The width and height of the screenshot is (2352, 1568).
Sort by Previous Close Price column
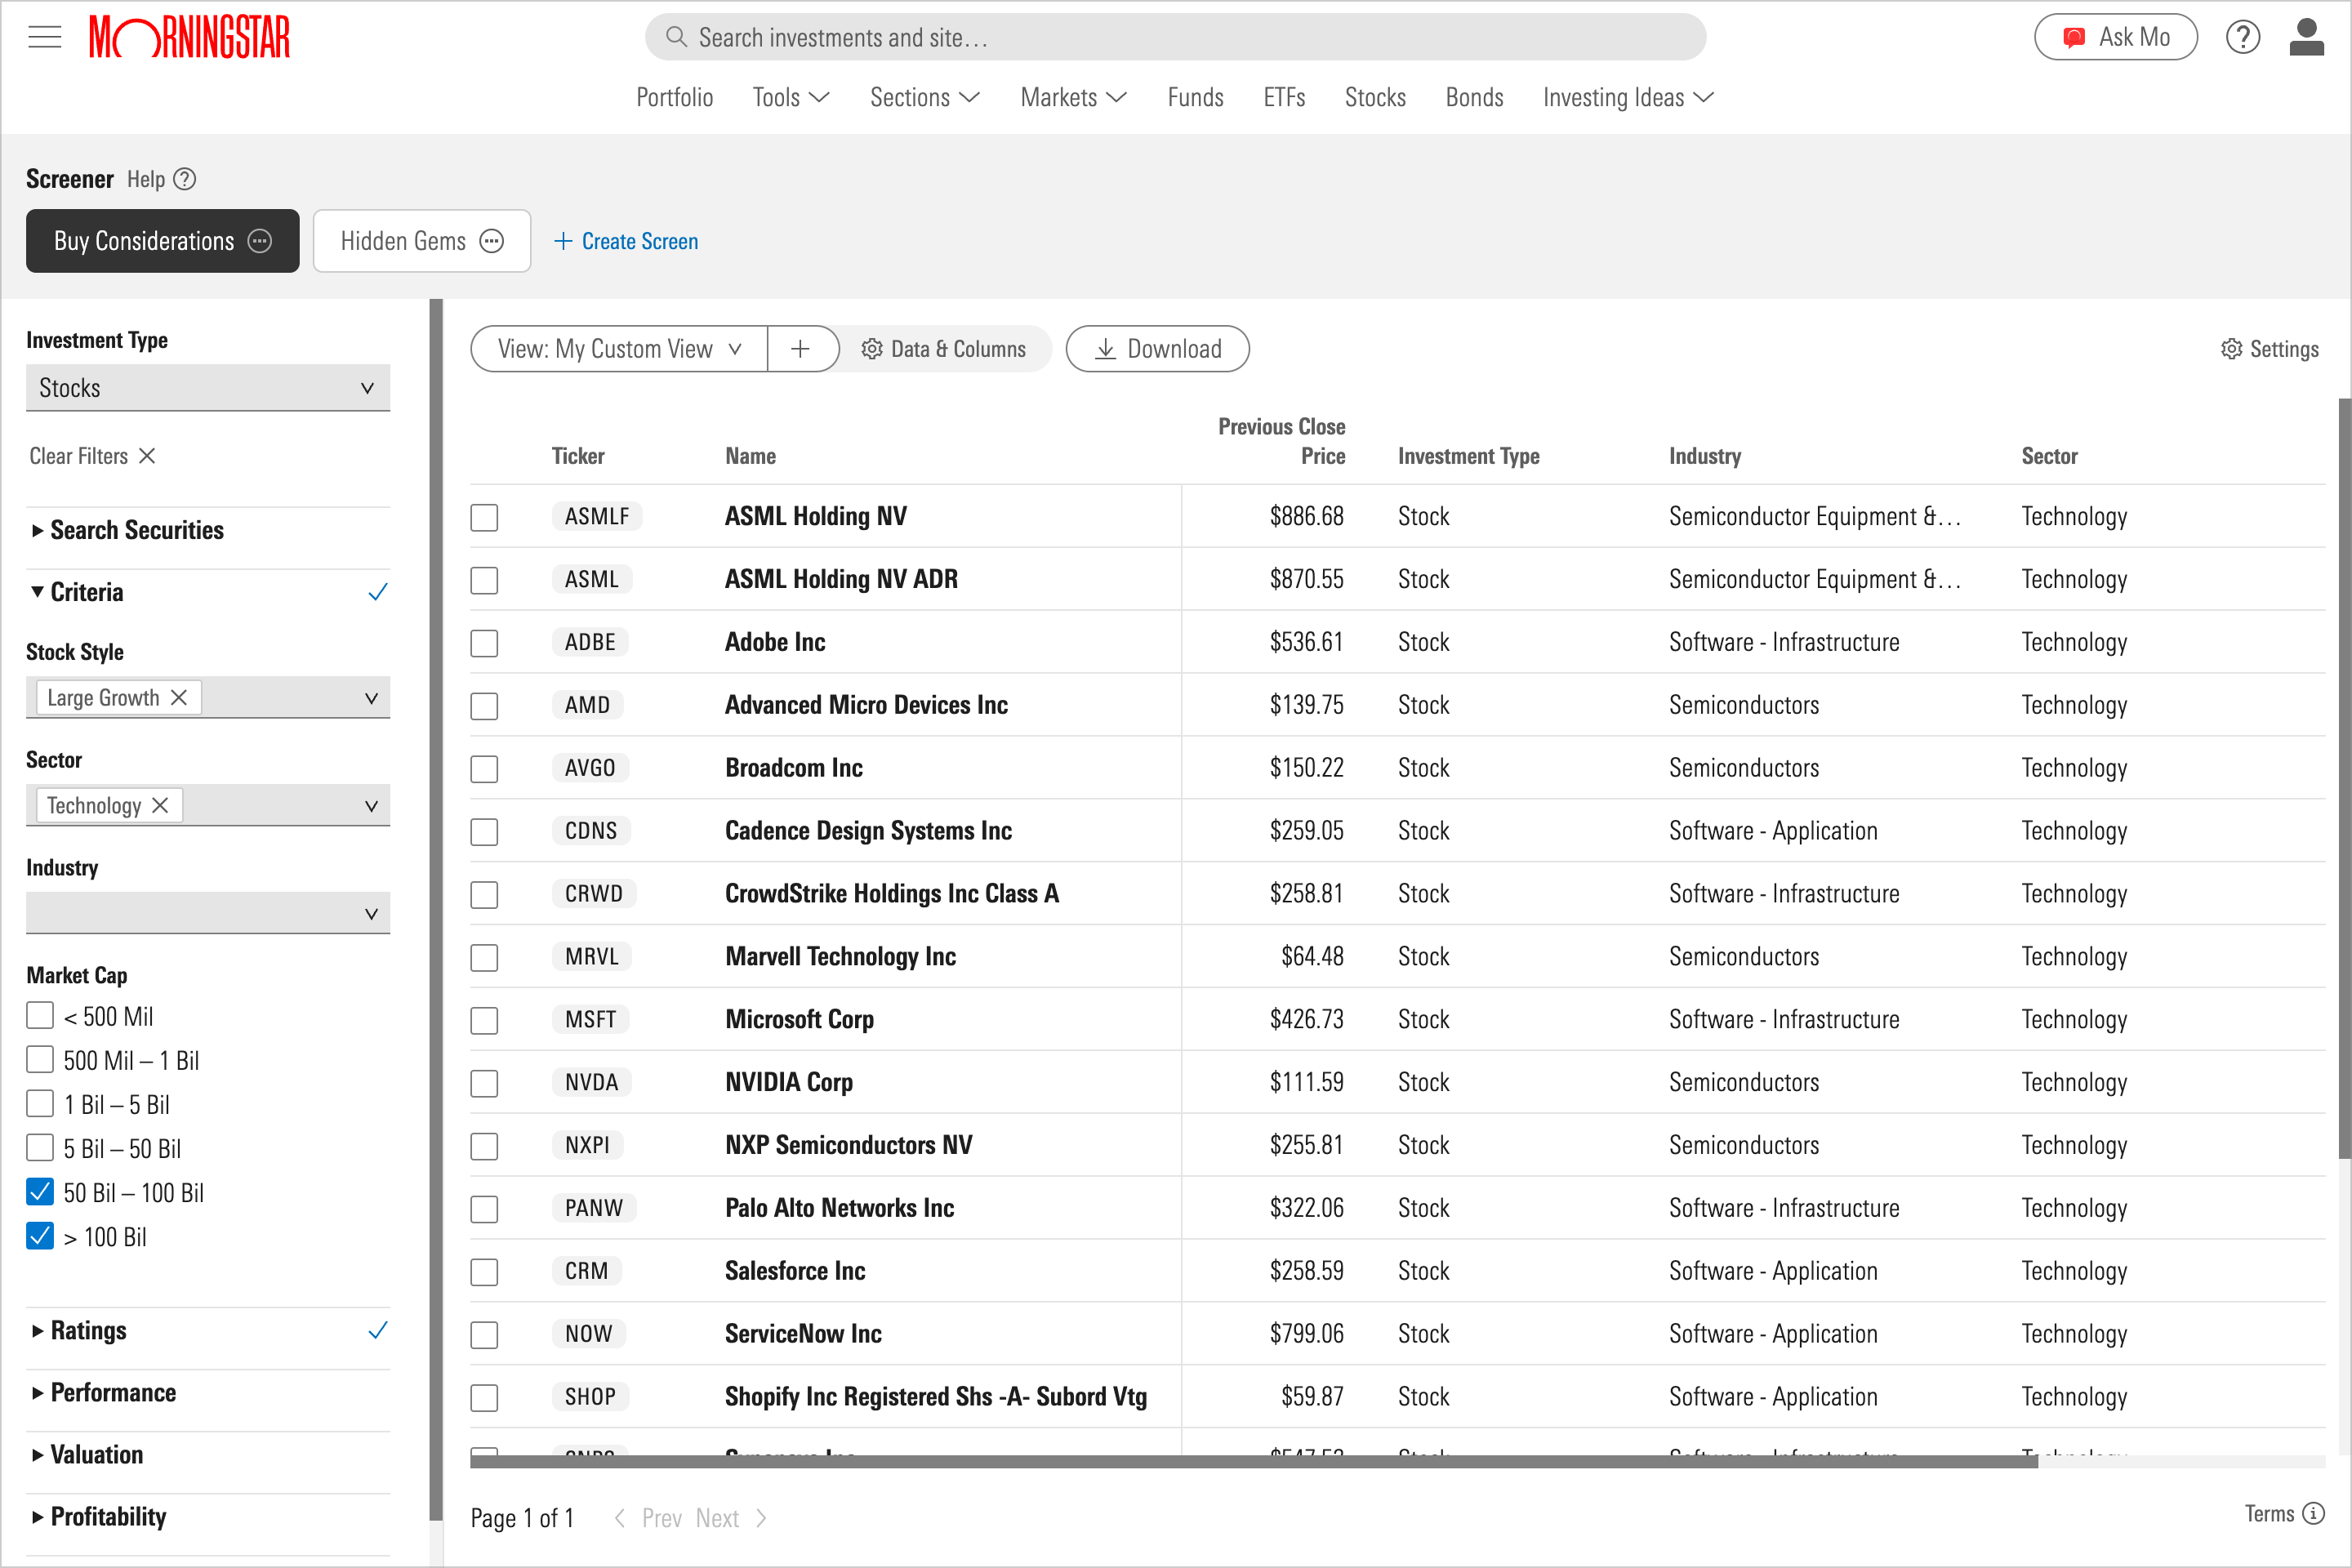(x=1281, y=441)
